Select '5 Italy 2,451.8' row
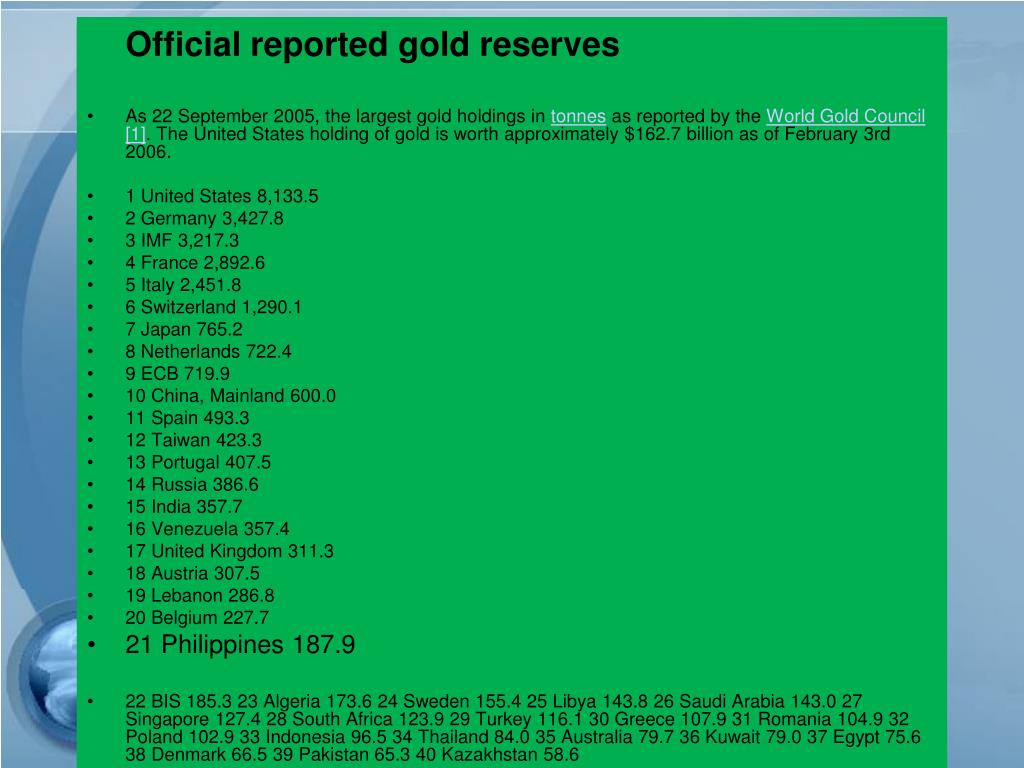 coord(184,285)
